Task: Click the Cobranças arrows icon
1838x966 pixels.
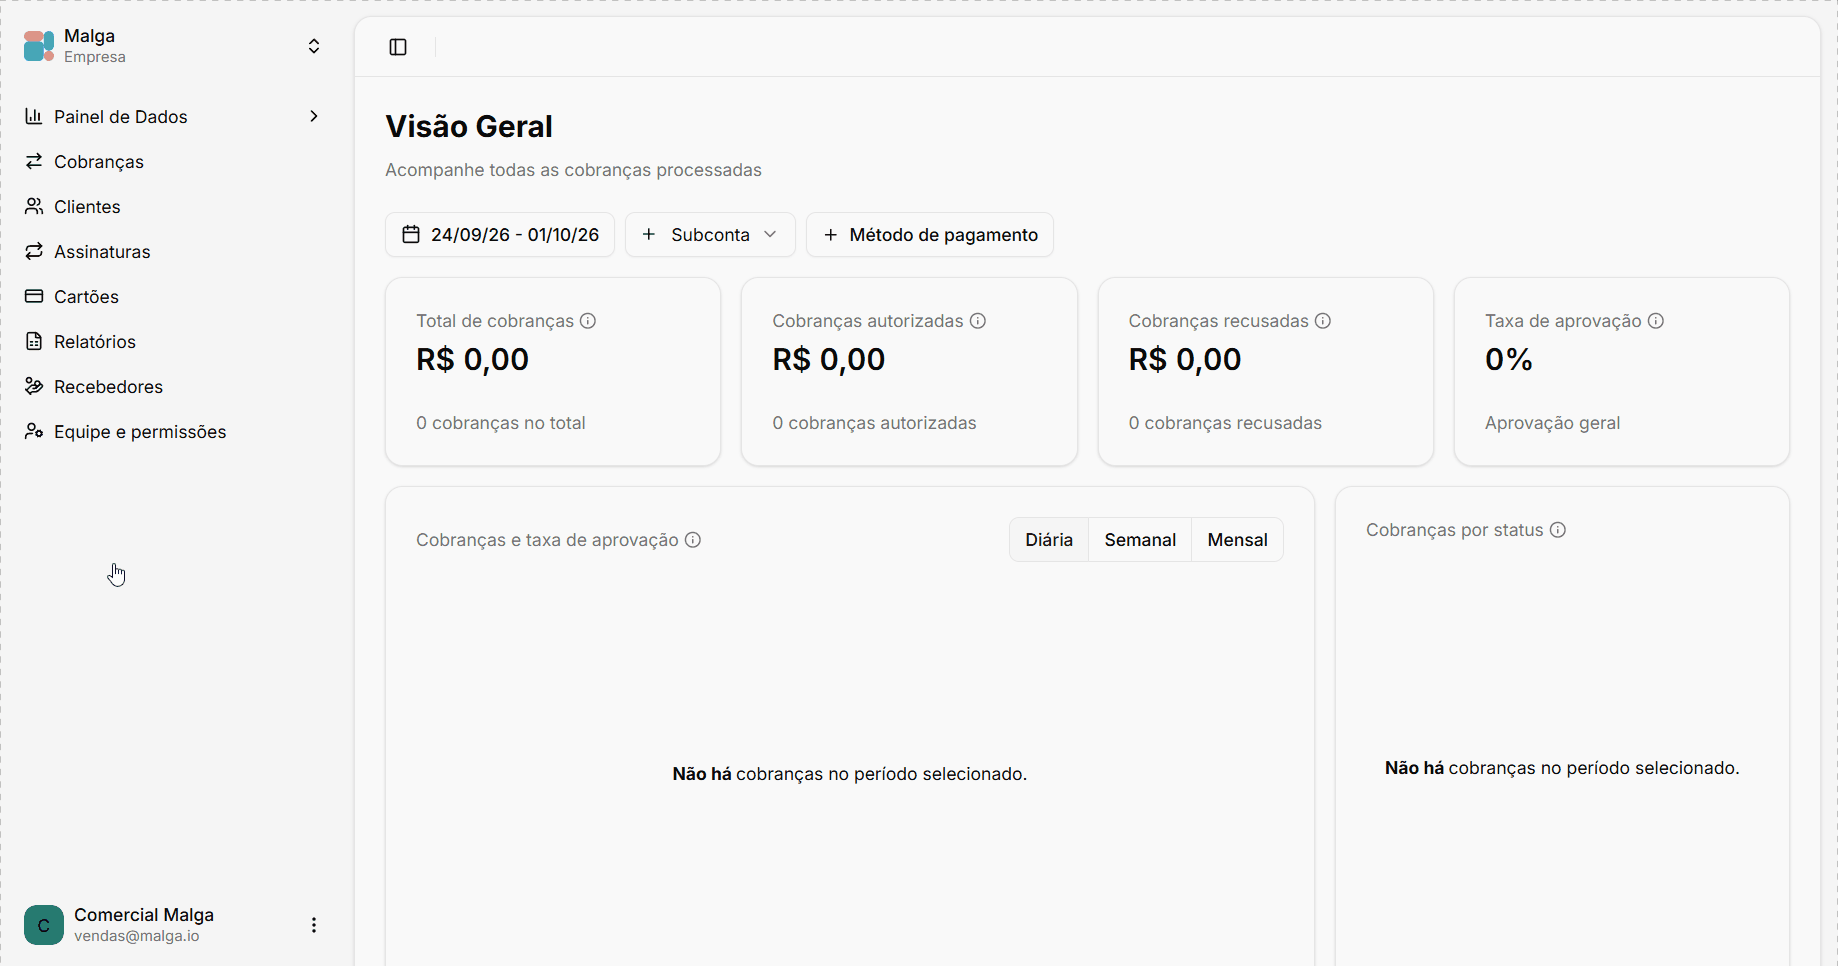Action: pos(34,161)
